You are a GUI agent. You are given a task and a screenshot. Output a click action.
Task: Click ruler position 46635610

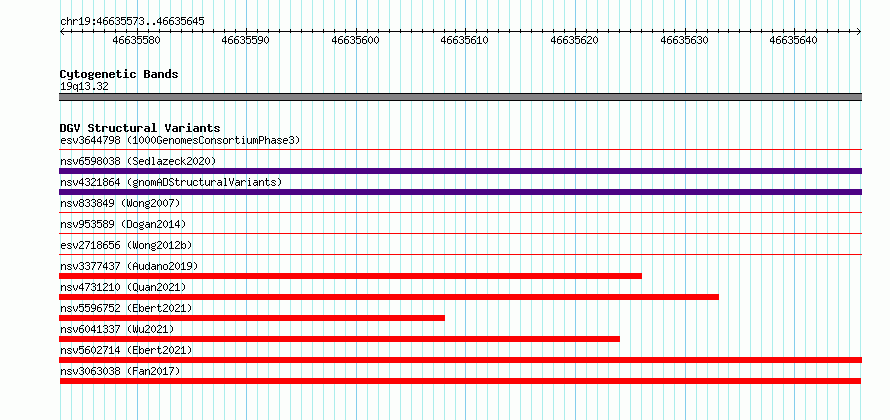coord(465,40)
